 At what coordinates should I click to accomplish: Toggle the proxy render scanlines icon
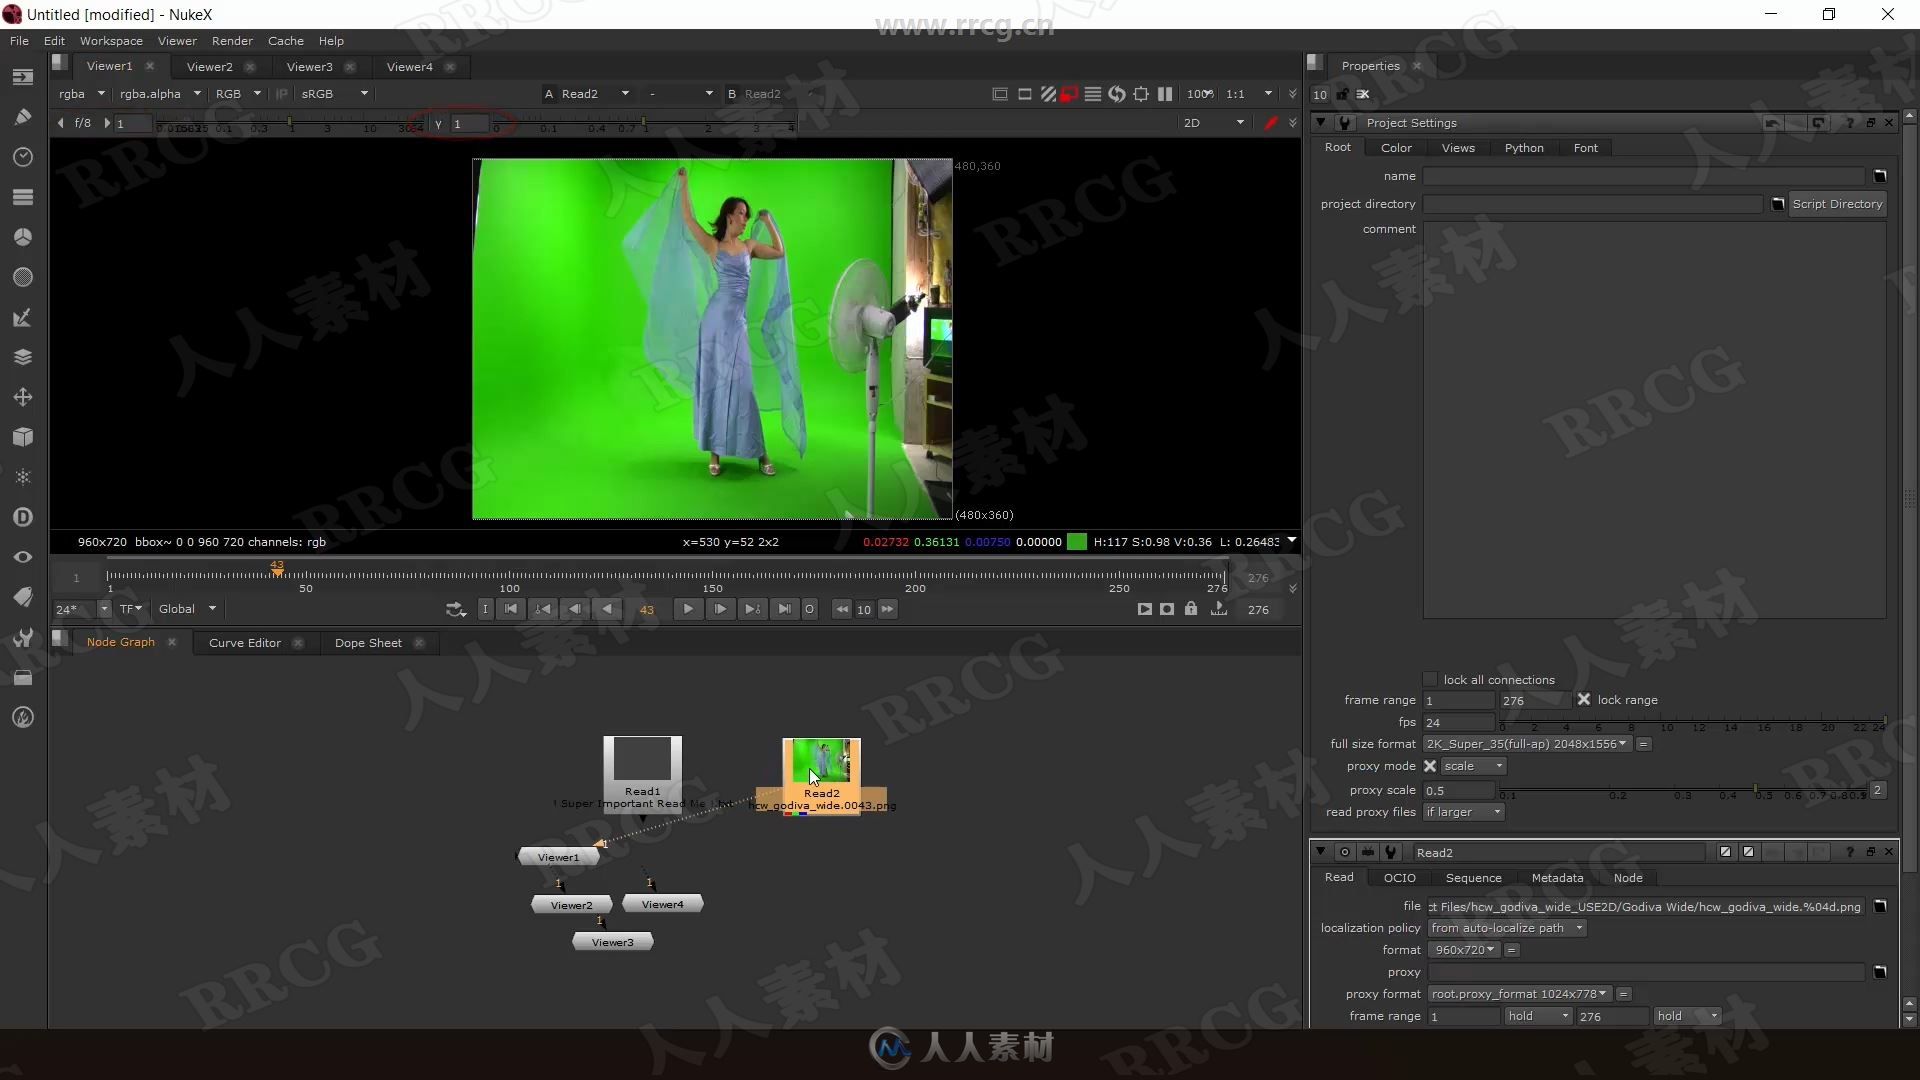[x=1093, y=94]
